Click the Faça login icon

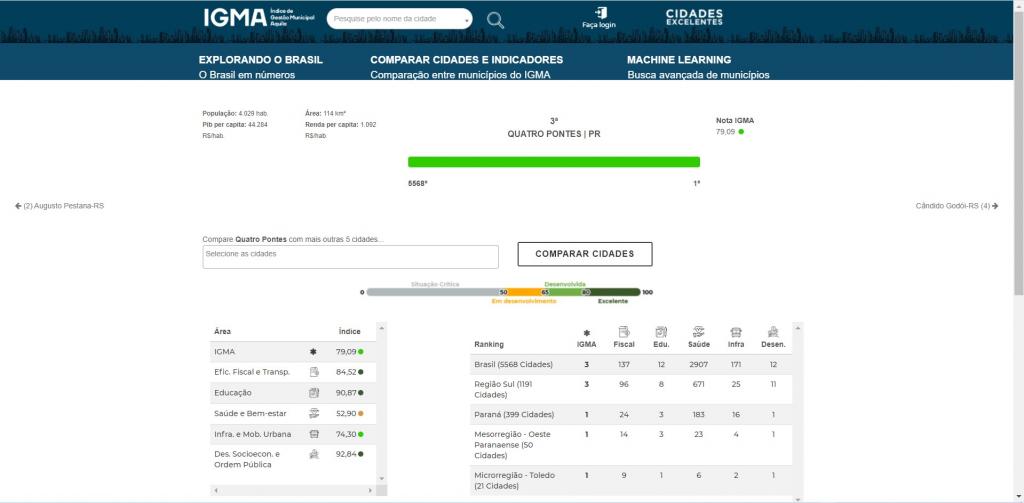pos(601,12)
